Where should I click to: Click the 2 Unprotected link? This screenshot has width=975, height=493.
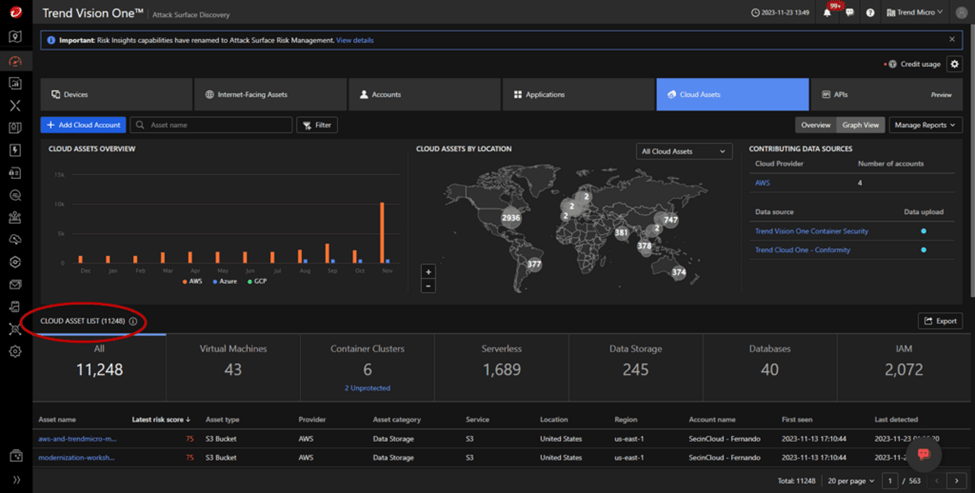(367, 388)
